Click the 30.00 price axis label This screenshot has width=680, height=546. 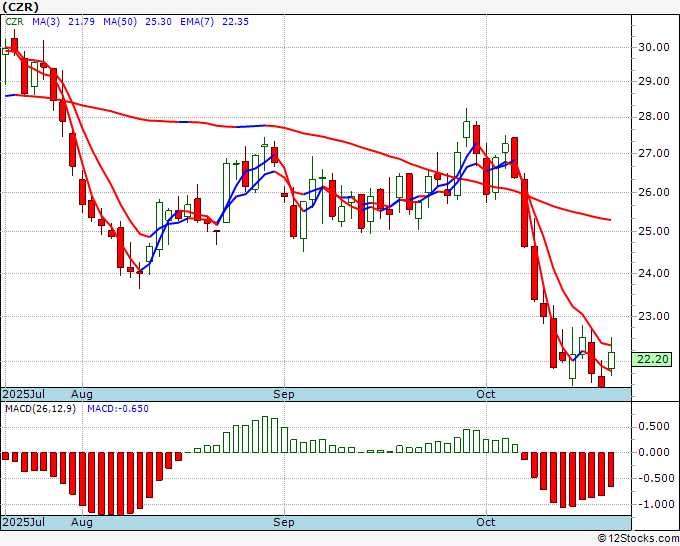click(654, 47)
